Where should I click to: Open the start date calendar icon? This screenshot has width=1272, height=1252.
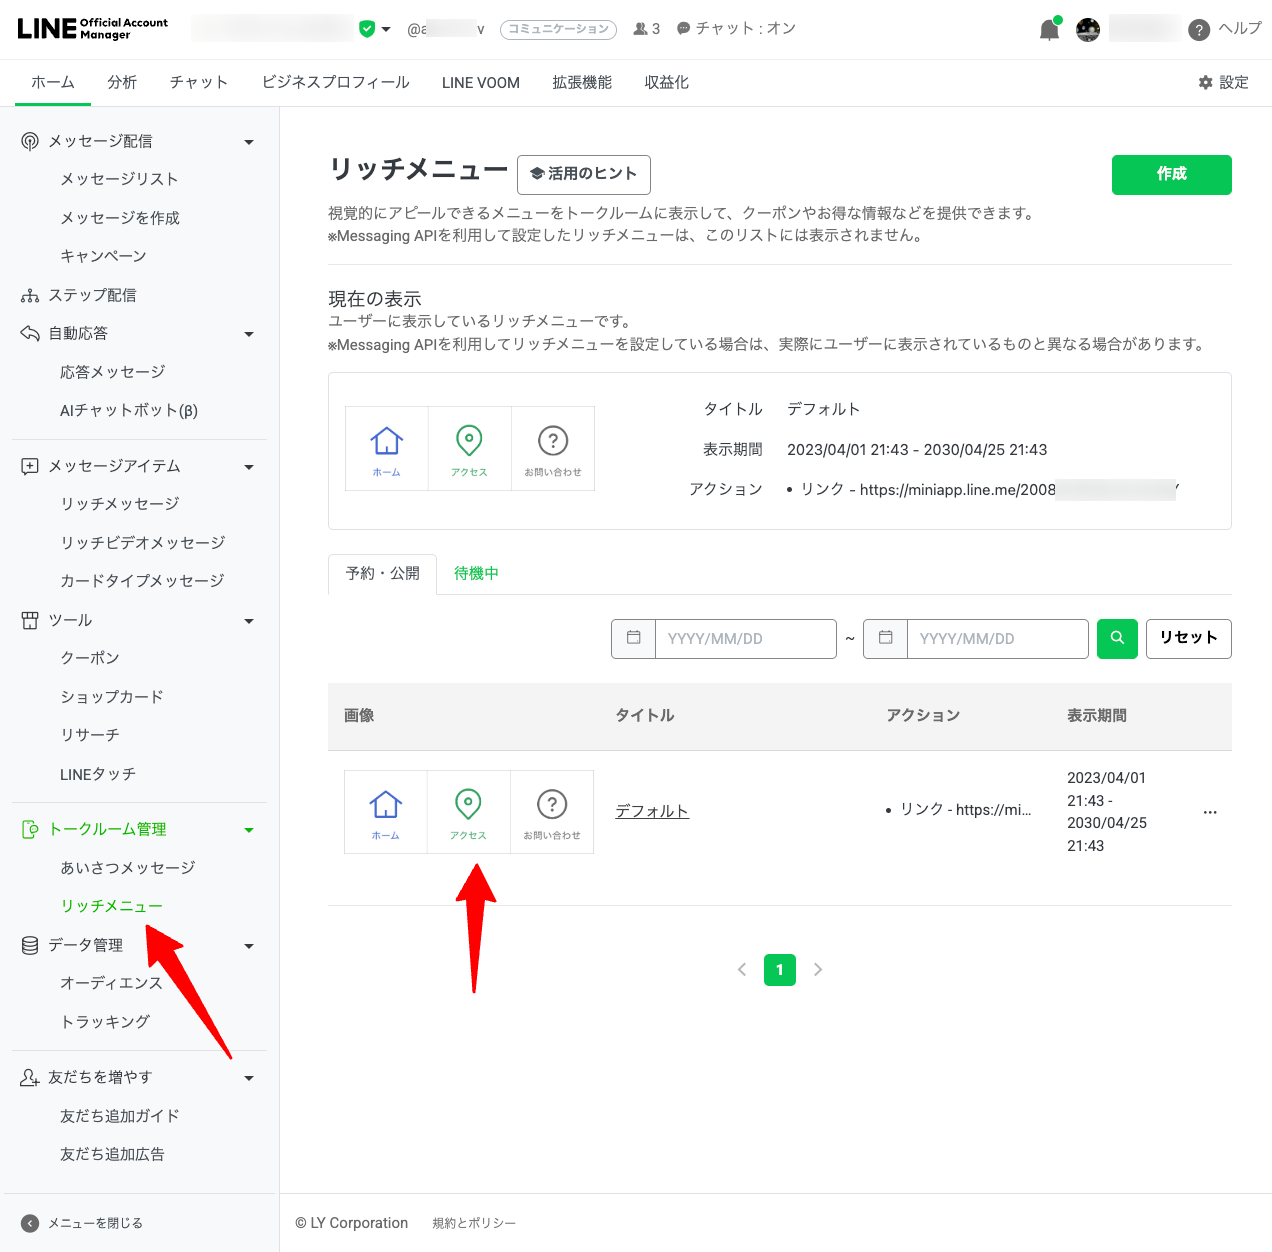pyautogui.click(x=634, y=638)
